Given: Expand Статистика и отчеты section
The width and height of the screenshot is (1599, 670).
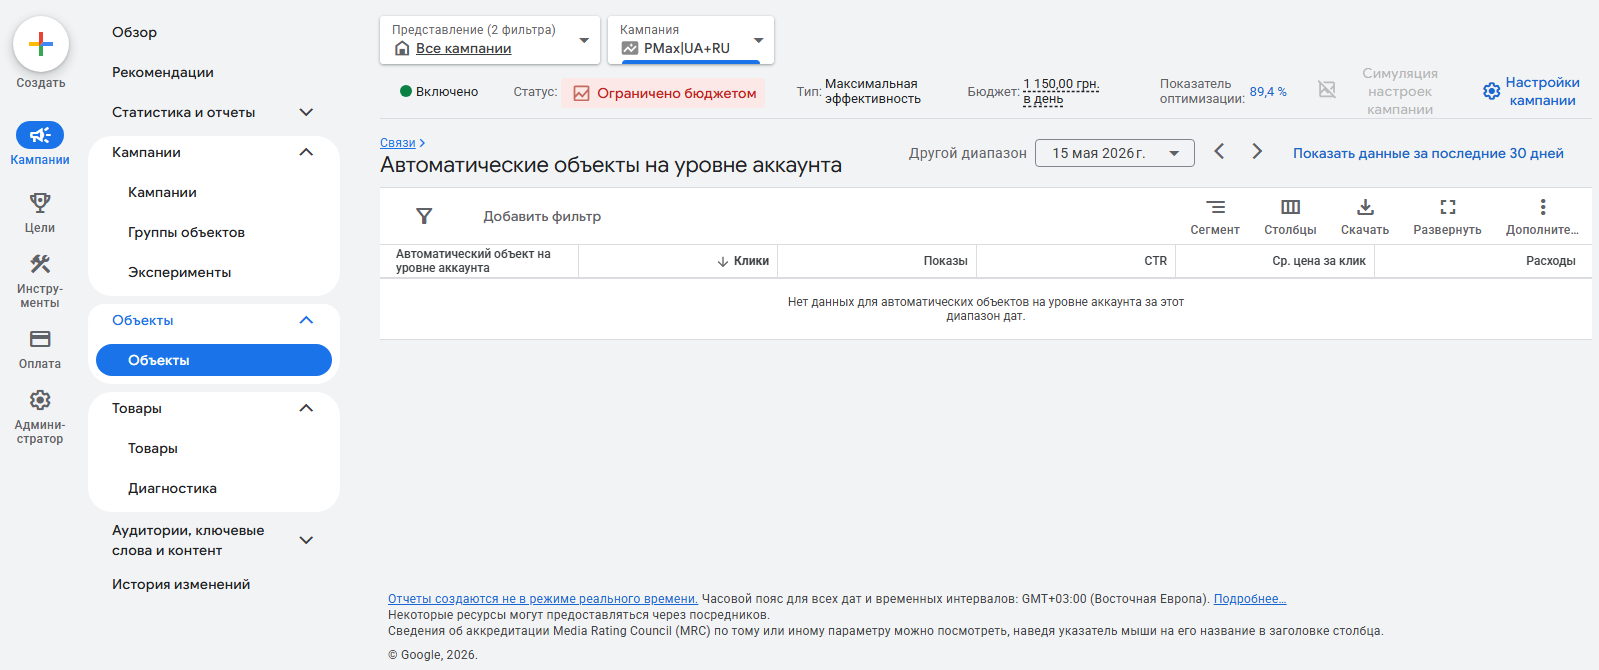Looking at the screenshot, I should coord(213,112).
